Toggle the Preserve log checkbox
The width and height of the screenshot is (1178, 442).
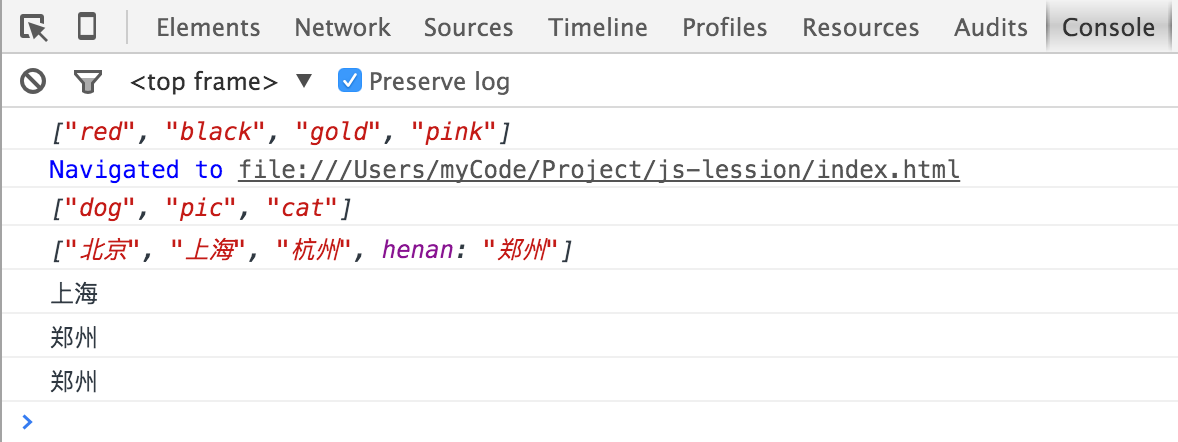(x=350, y=80)
